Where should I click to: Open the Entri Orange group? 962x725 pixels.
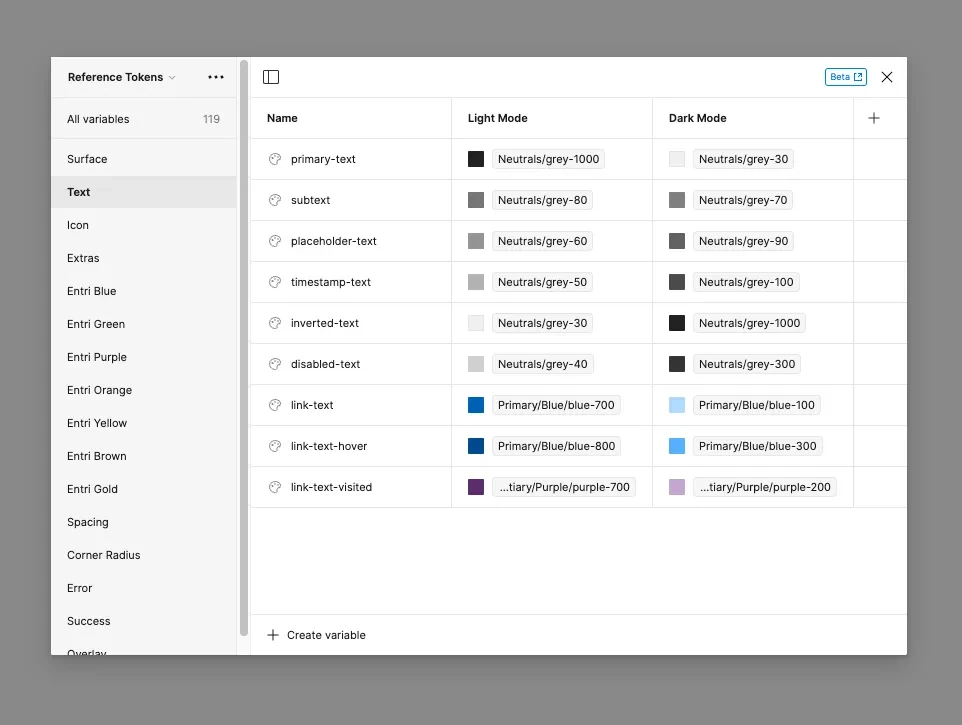[144, 390]
